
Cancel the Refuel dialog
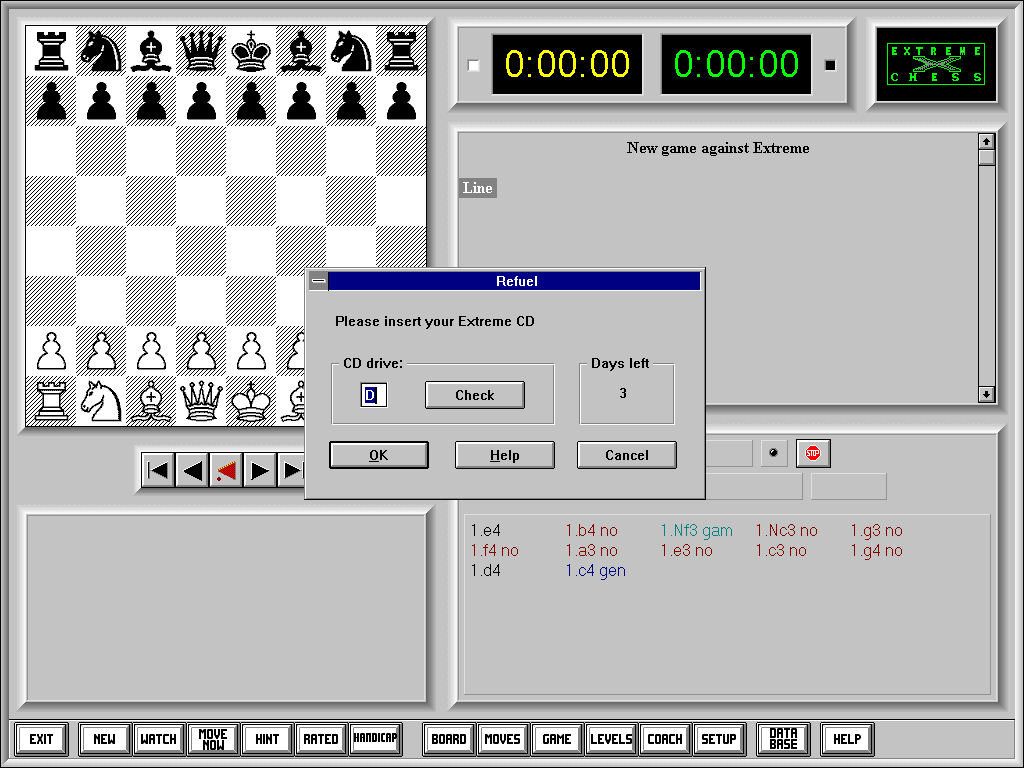click(627, 455)
